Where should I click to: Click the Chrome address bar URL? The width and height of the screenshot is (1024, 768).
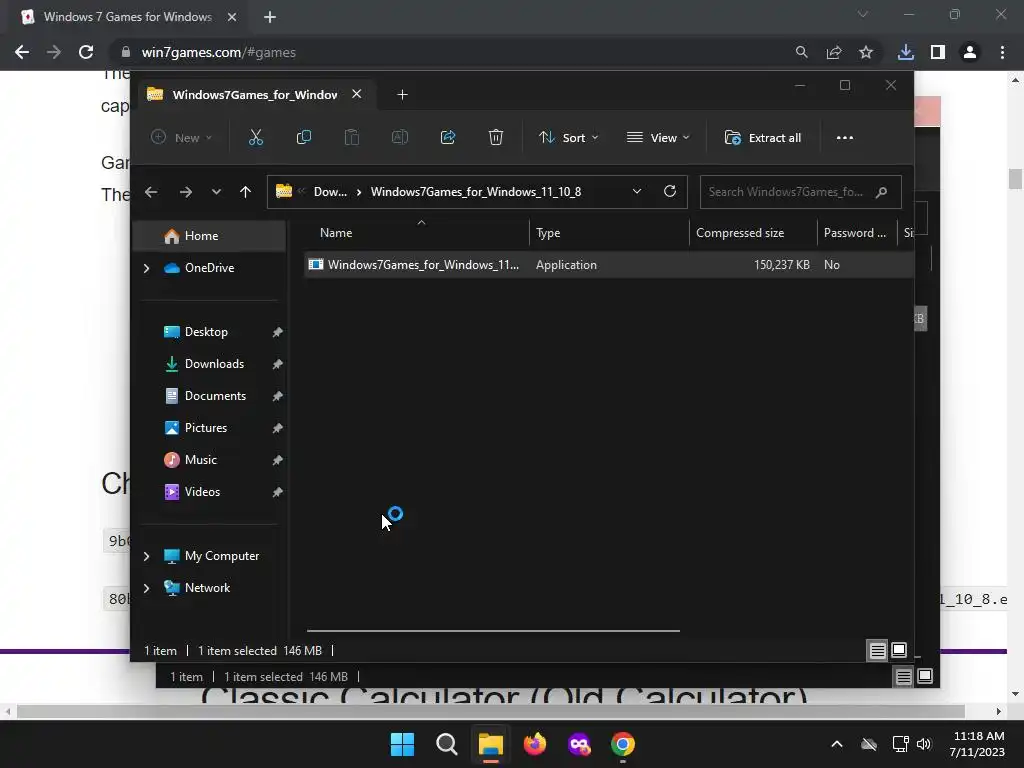[x=219, y=52]
